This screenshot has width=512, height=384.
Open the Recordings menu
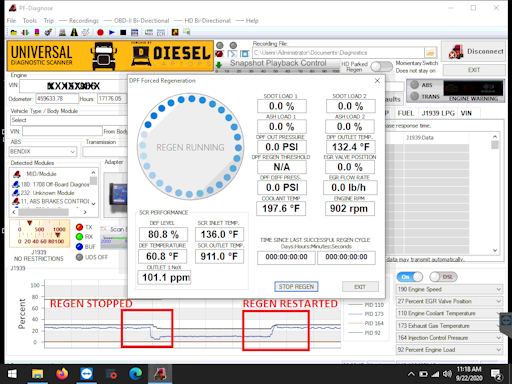(x=84, y=21)
